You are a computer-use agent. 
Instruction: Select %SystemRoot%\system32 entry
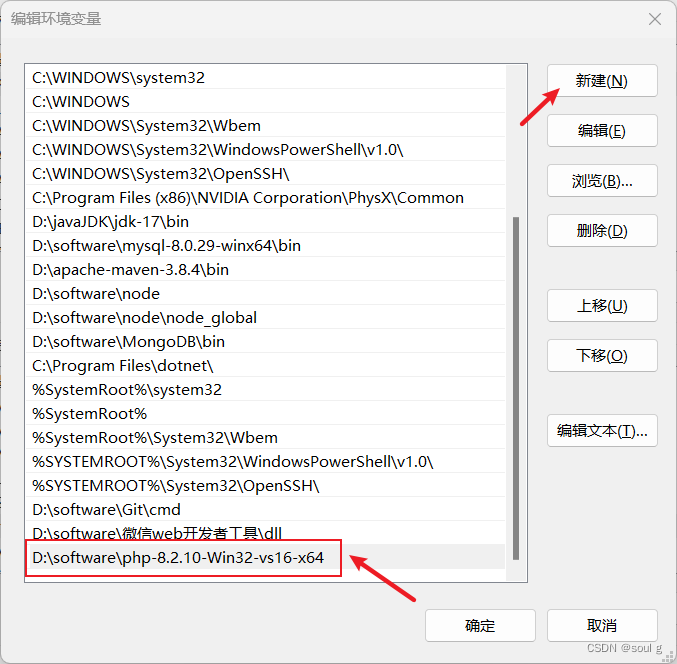(x=266, y=389)
